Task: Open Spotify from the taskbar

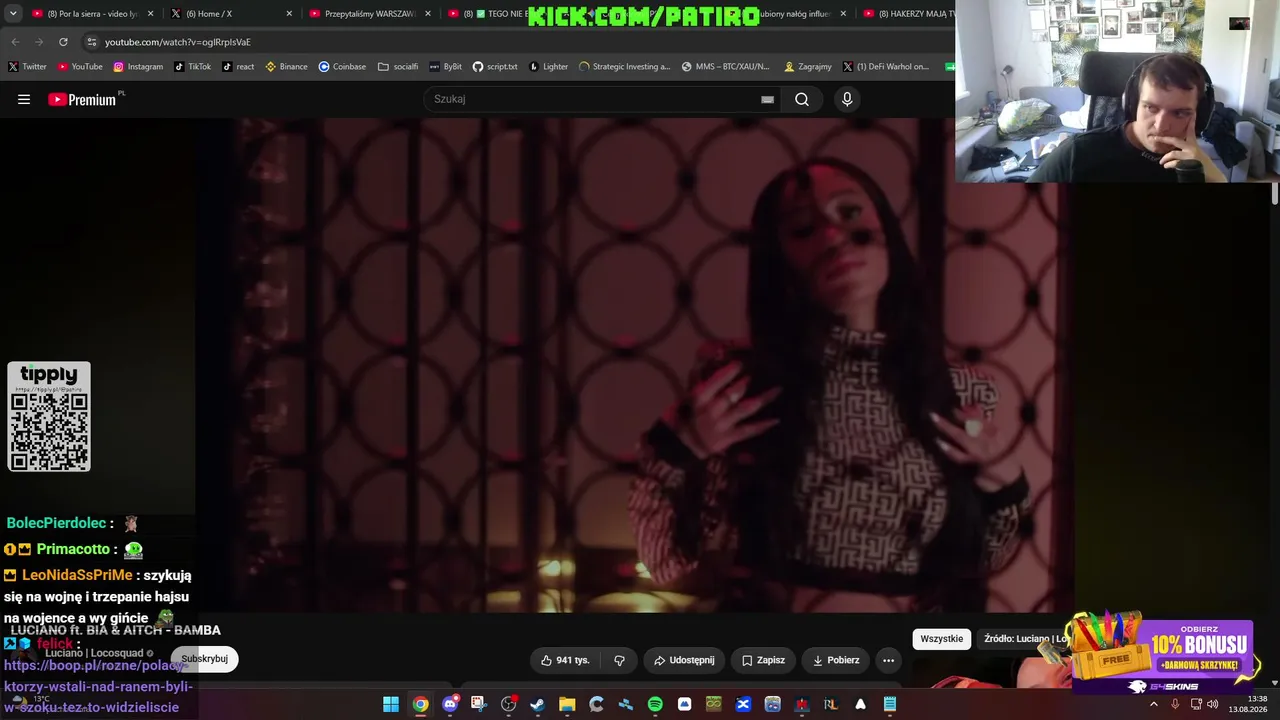Action: [x=655, y=704]
